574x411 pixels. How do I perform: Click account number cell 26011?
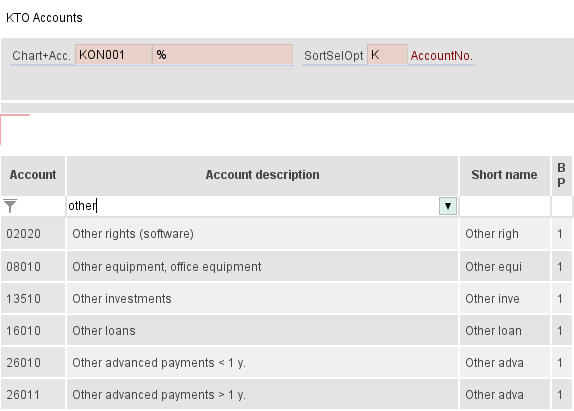click(33, 395)
